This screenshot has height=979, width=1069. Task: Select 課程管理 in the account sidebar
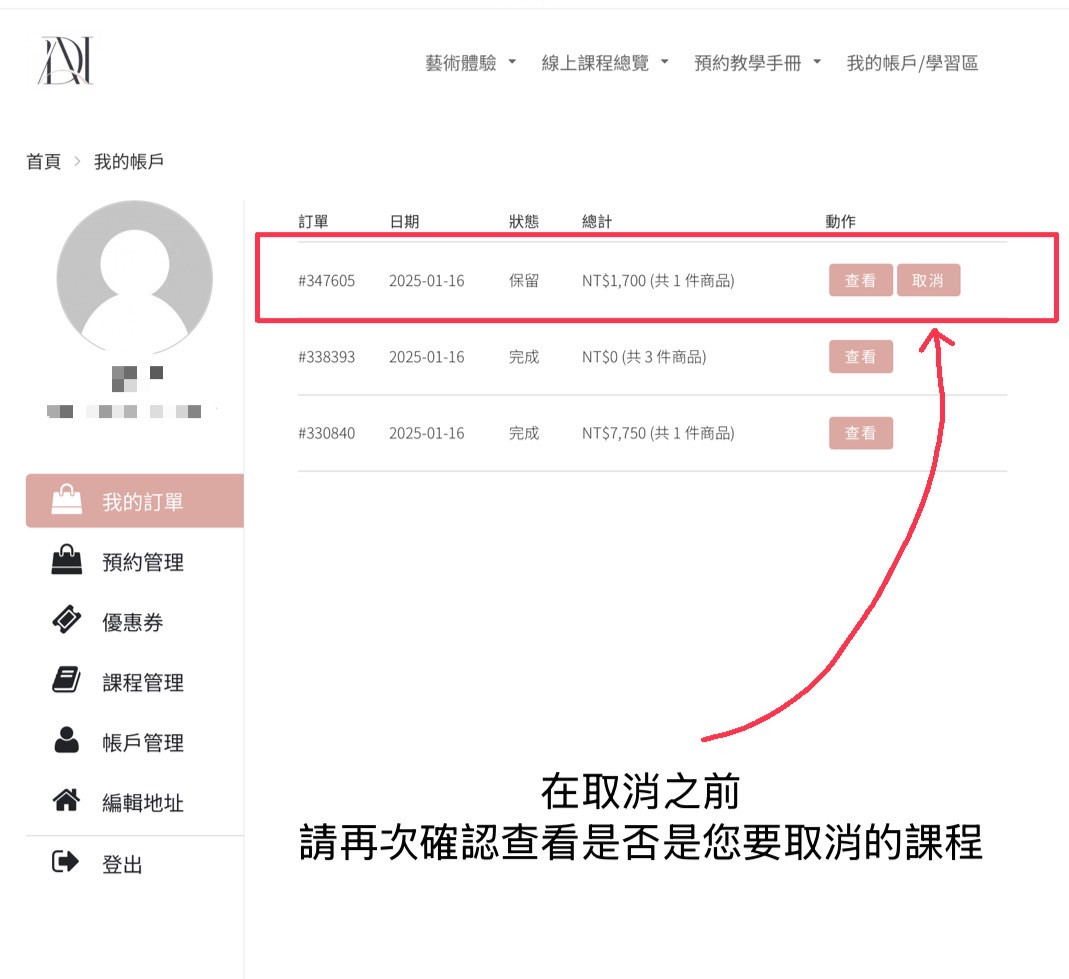click(x=143, y=683)
